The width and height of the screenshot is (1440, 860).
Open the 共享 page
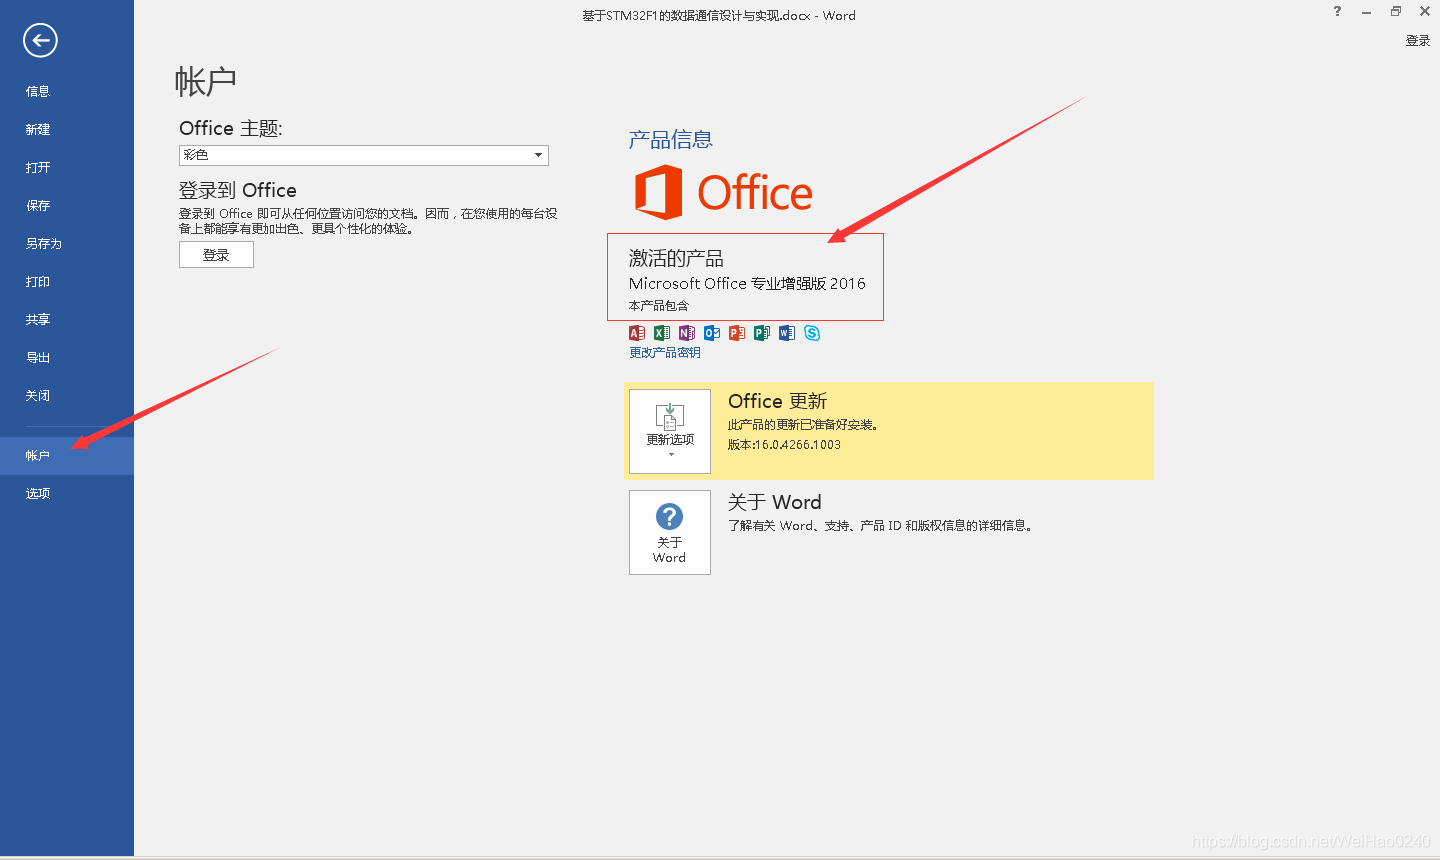tap(67, 319)
